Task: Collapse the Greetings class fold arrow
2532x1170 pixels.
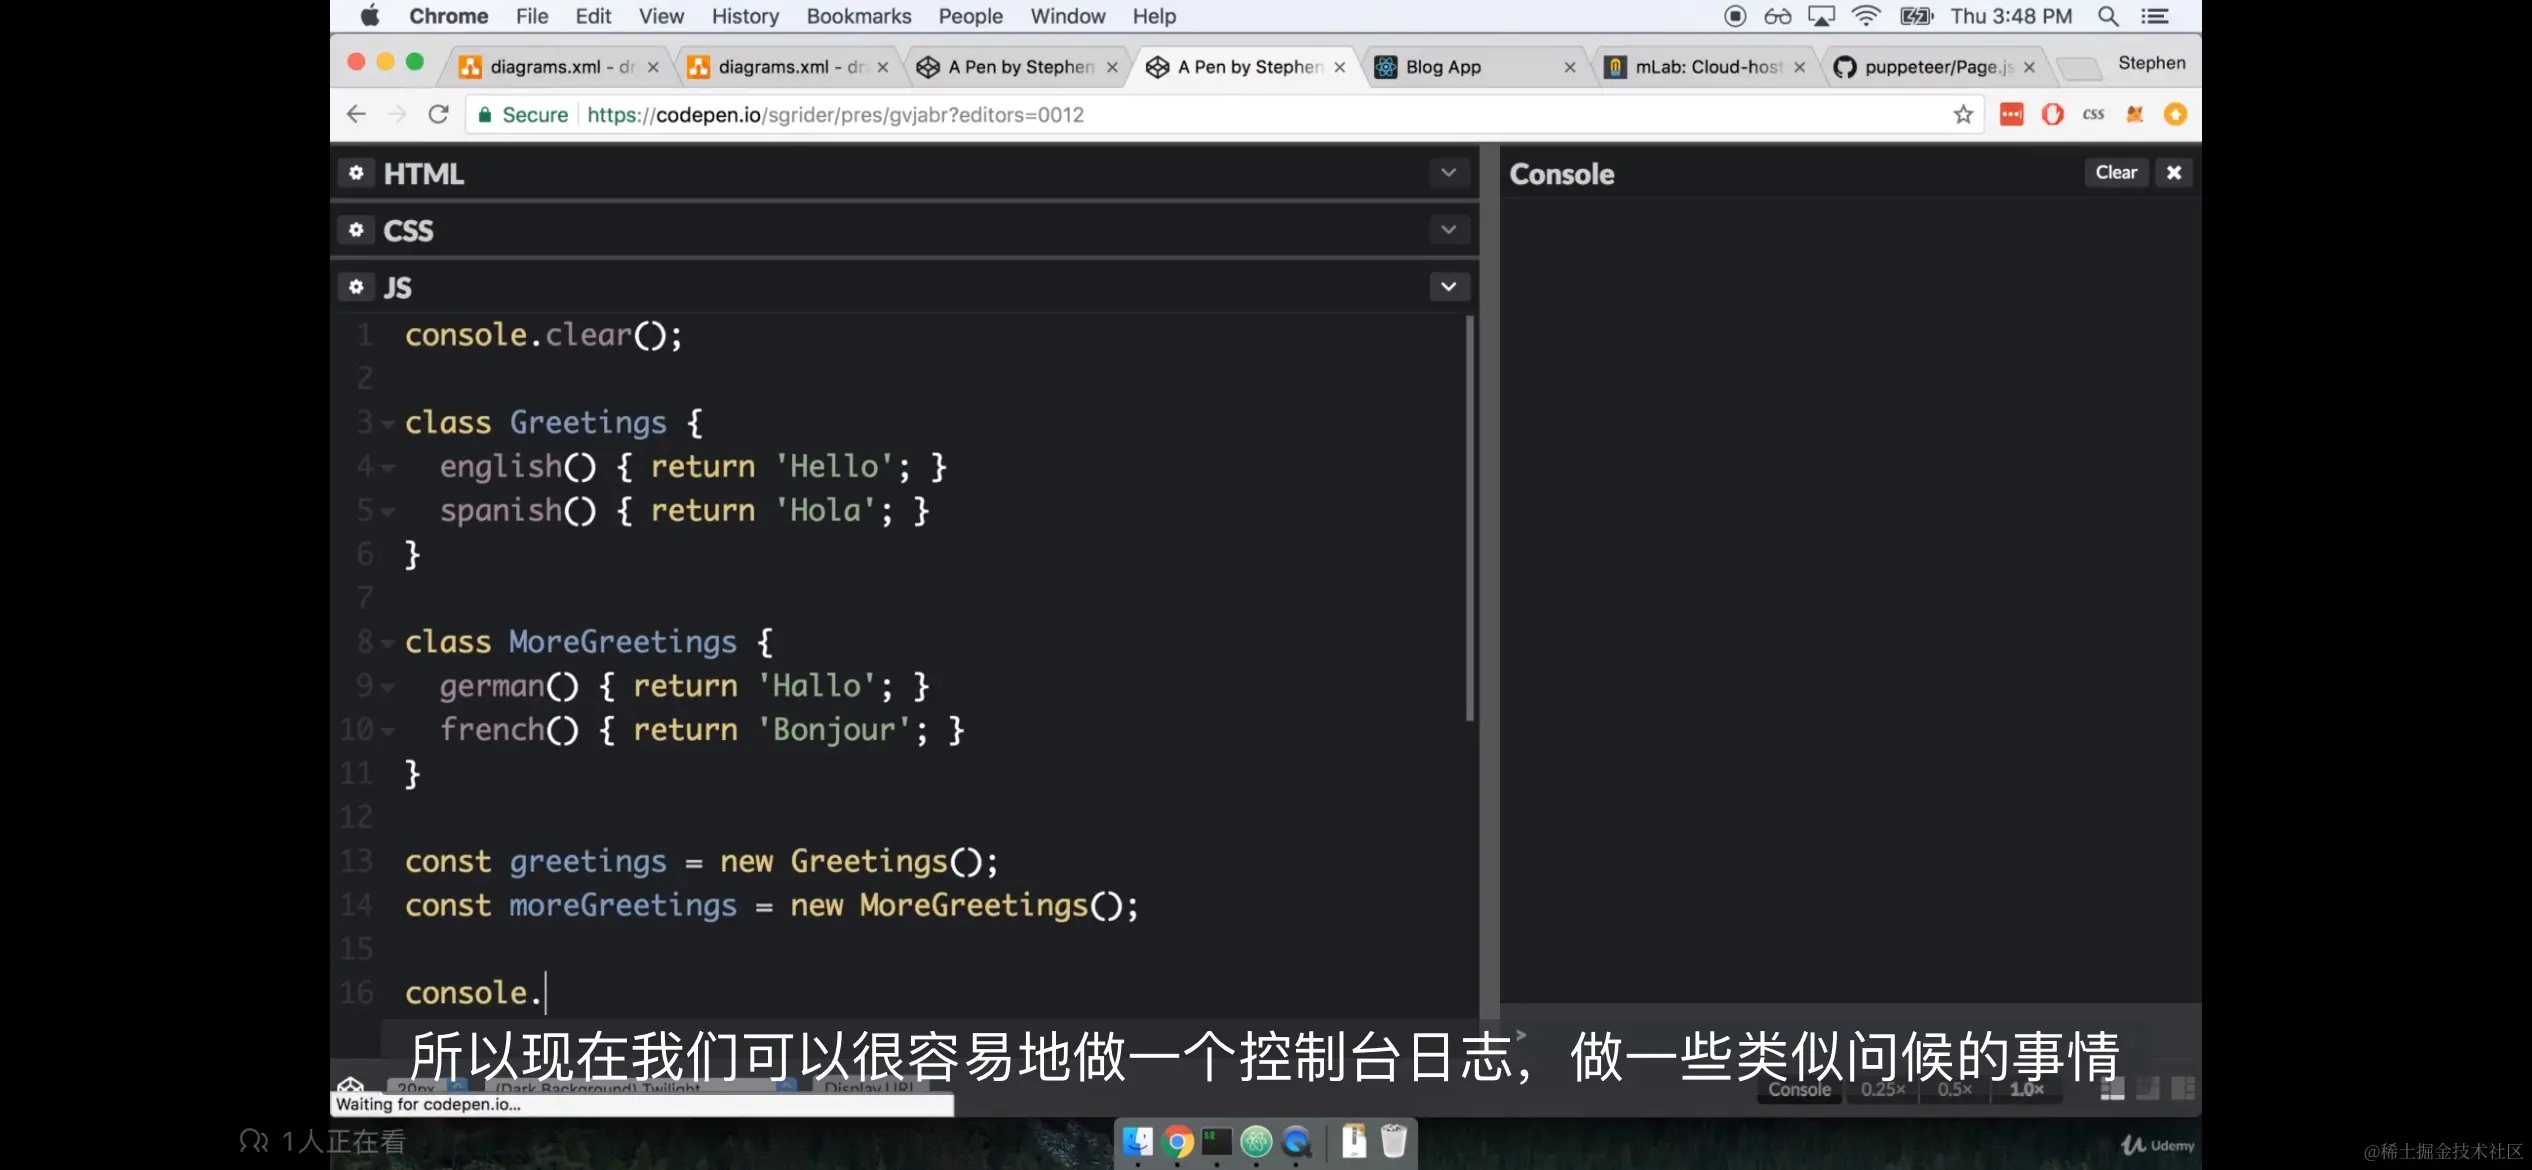Action: coord(387,424)
